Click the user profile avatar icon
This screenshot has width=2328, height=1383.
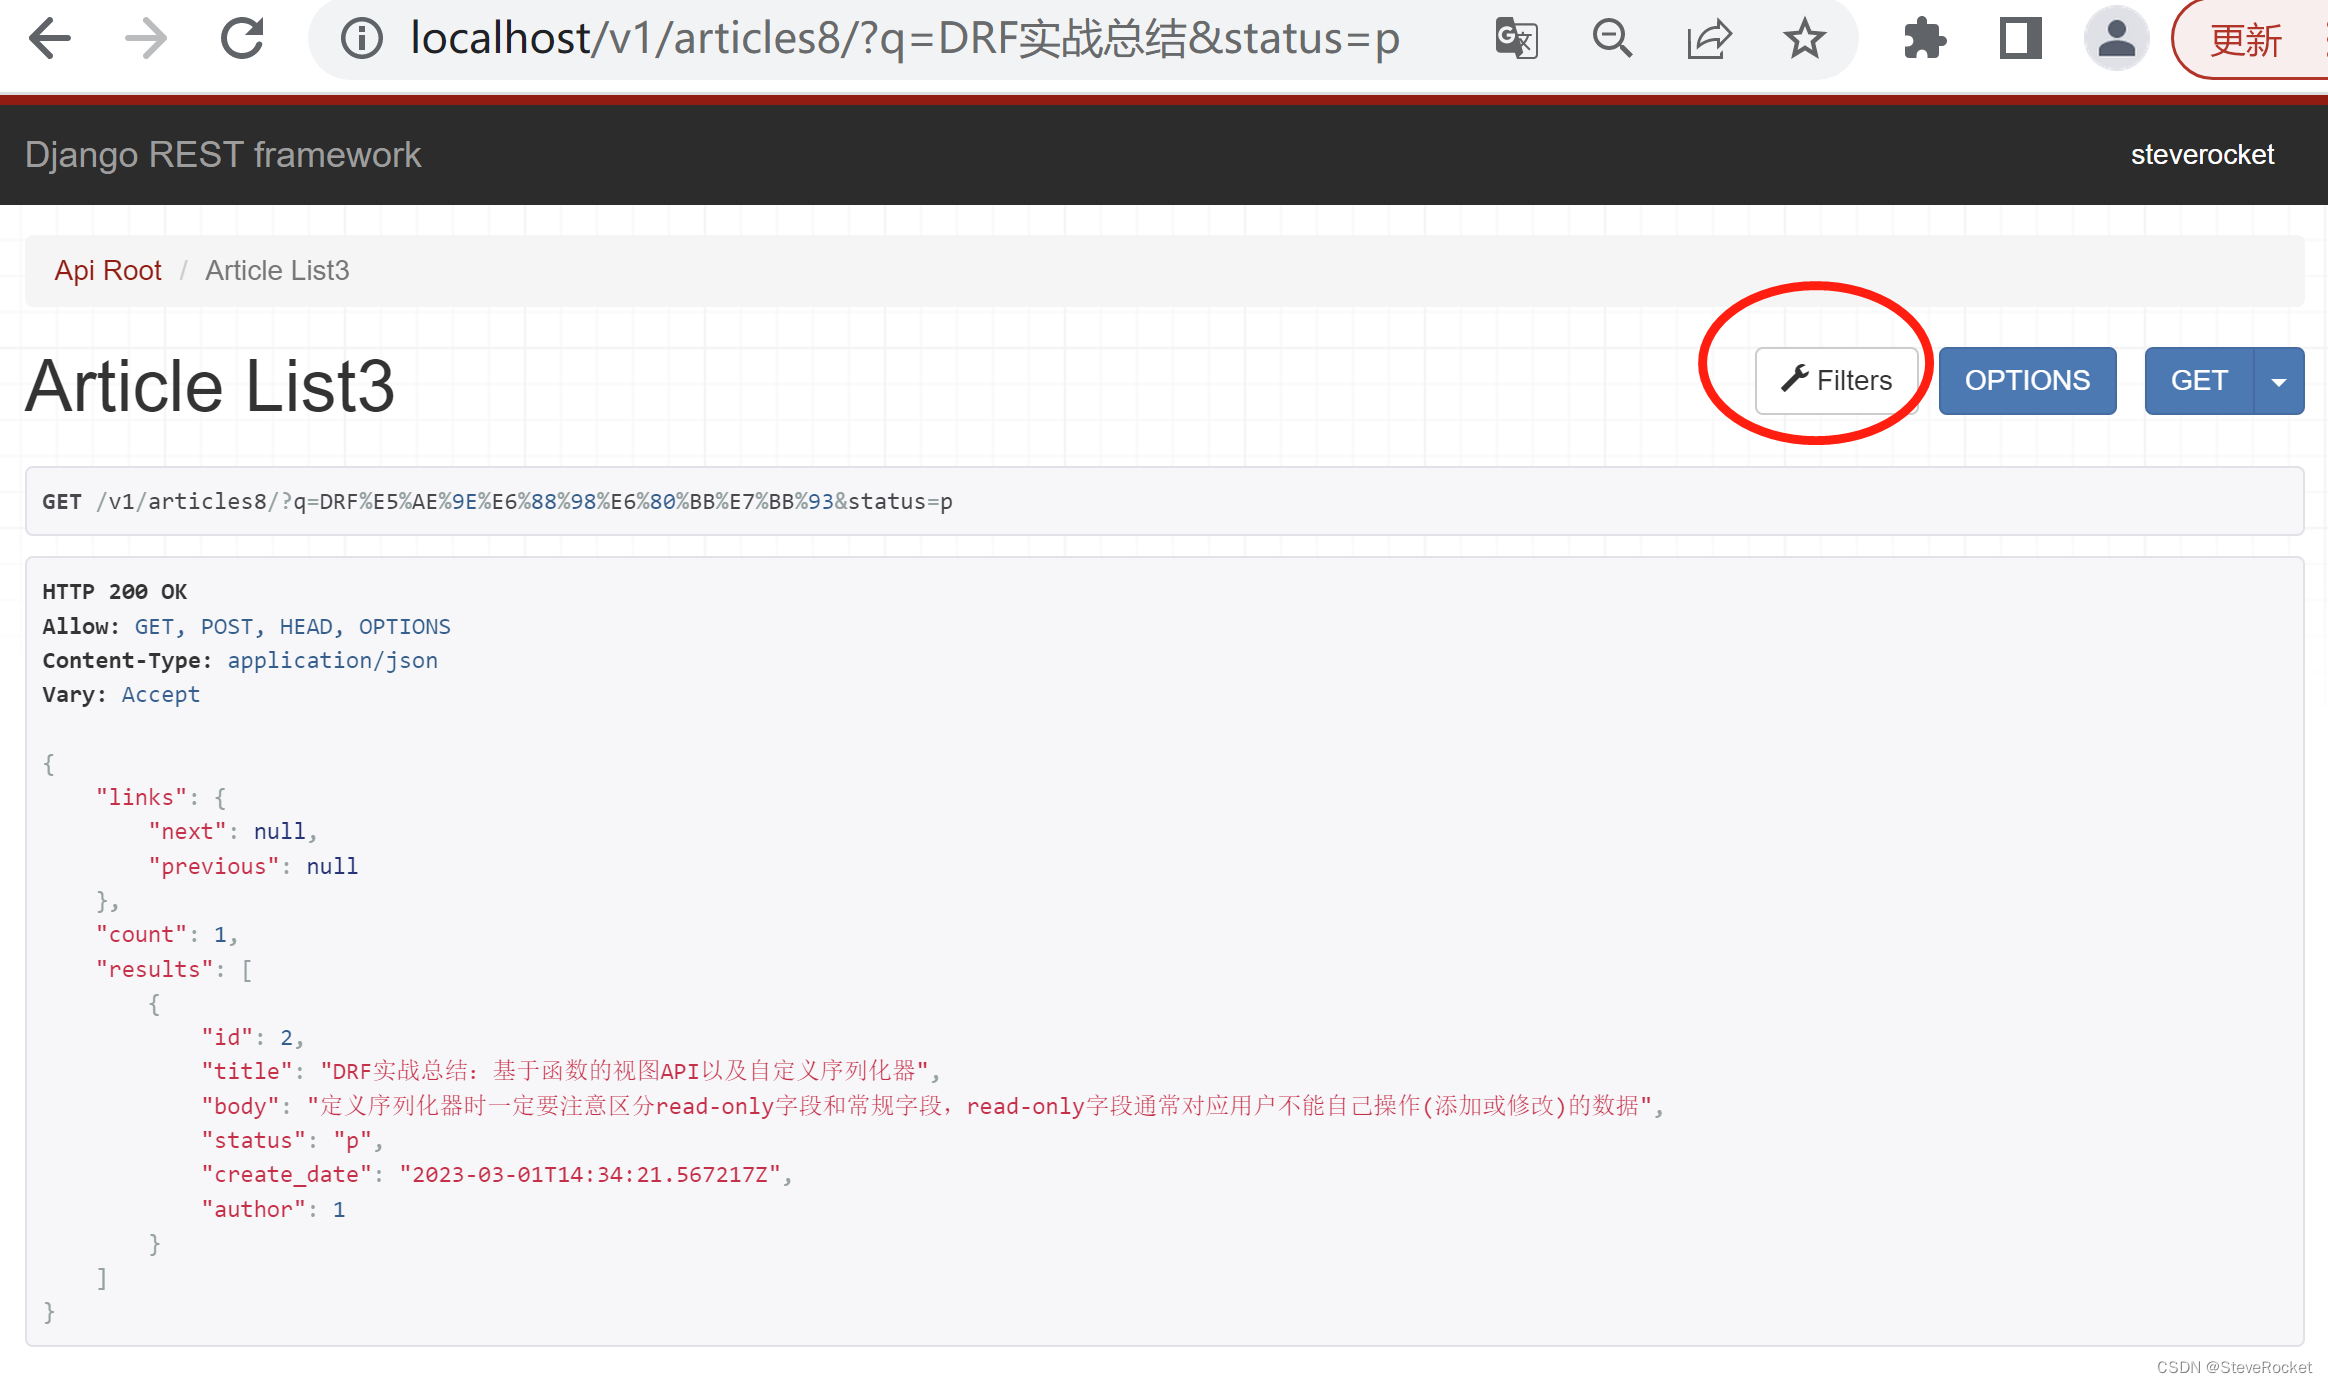coord(2116,38)
